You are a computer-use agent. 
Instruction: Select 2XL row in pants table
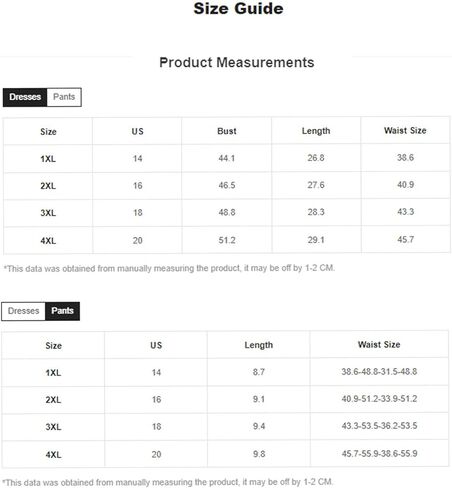[225, 399]
